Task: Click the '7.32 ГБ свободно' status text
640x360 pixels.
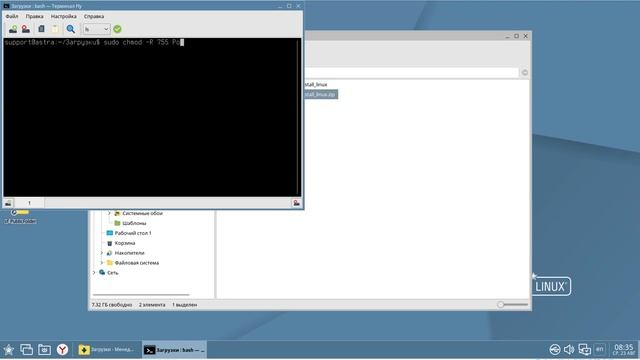Action: click(x=112, y=305)
